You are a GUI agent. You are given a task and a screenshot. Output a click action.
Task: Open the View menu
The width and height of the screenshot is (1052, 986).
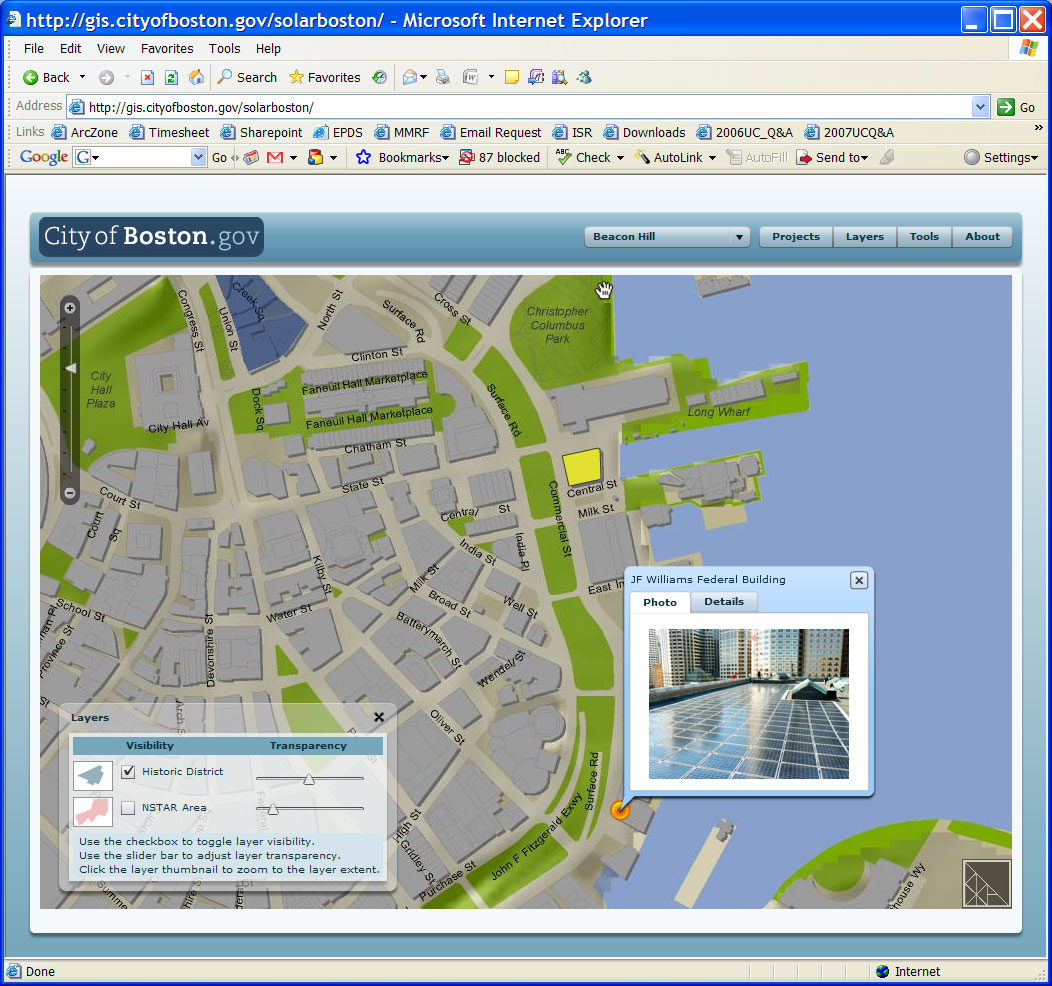click(x=111, y=49)
